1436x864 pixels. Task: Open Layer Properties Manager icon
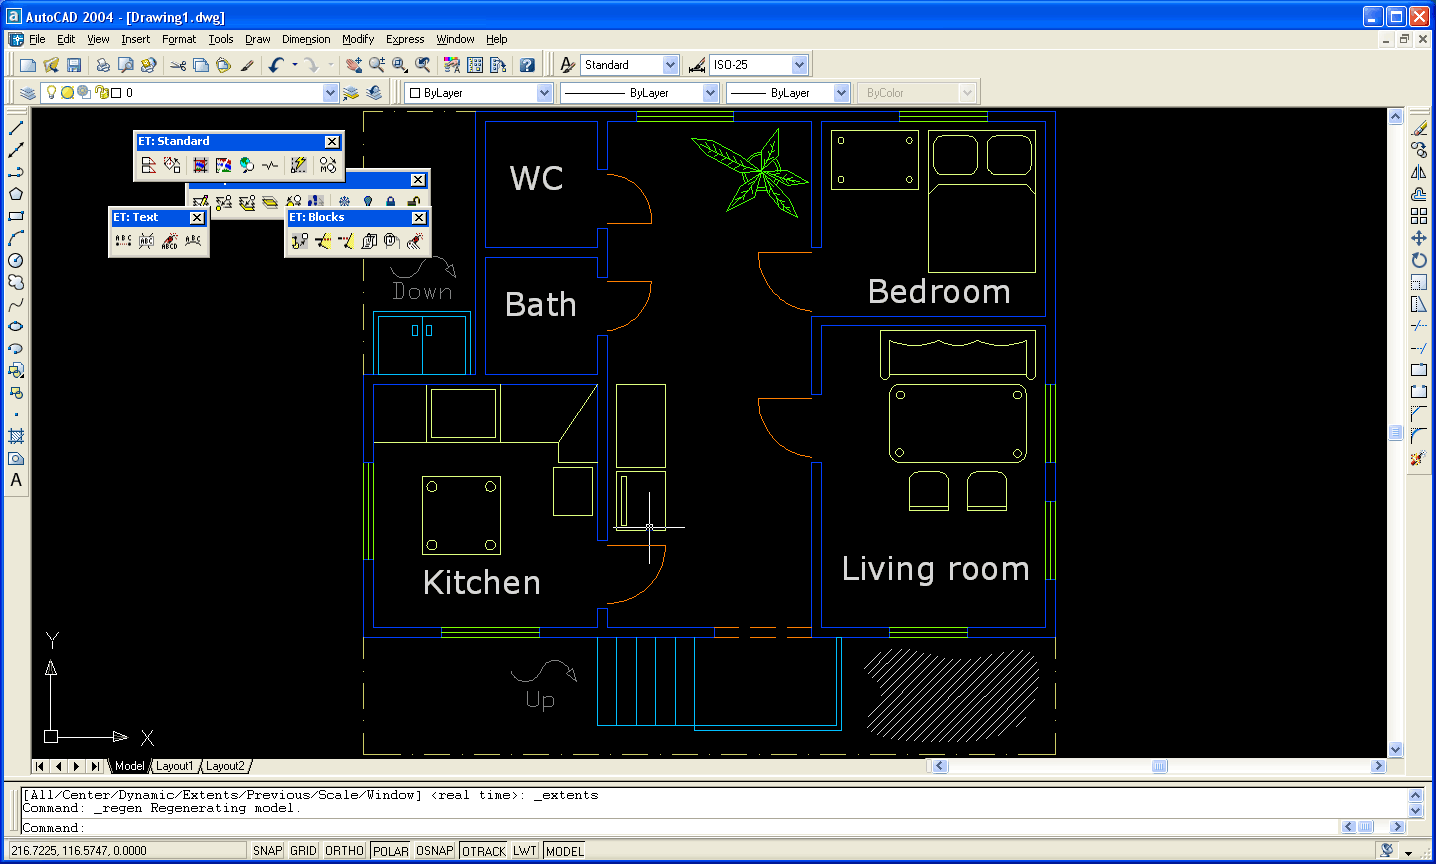(x=28, y=93)
